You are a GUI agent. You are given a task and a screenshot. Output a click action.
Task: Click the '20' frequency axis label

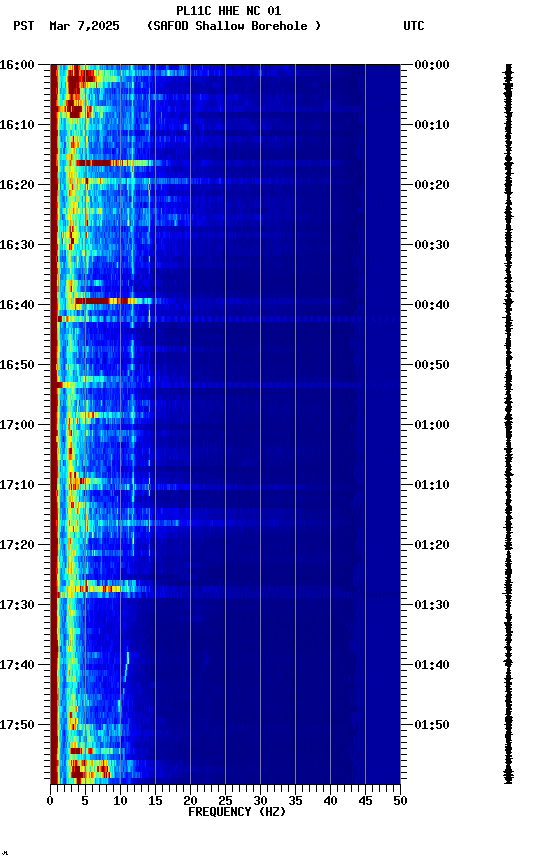click(x=190, y=801)
